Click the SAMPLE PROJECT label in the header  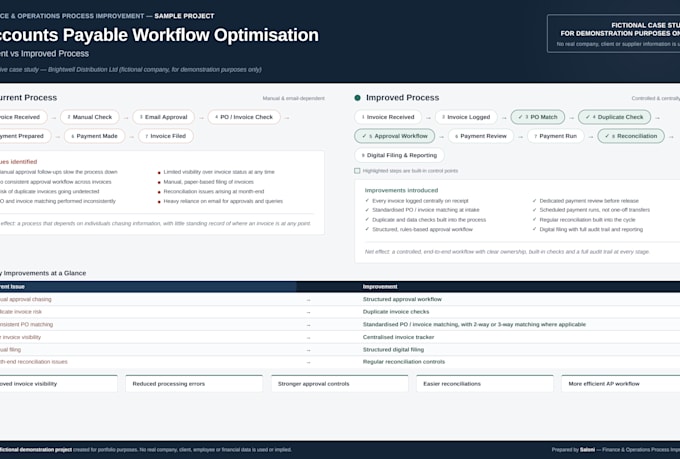point(184,16)
